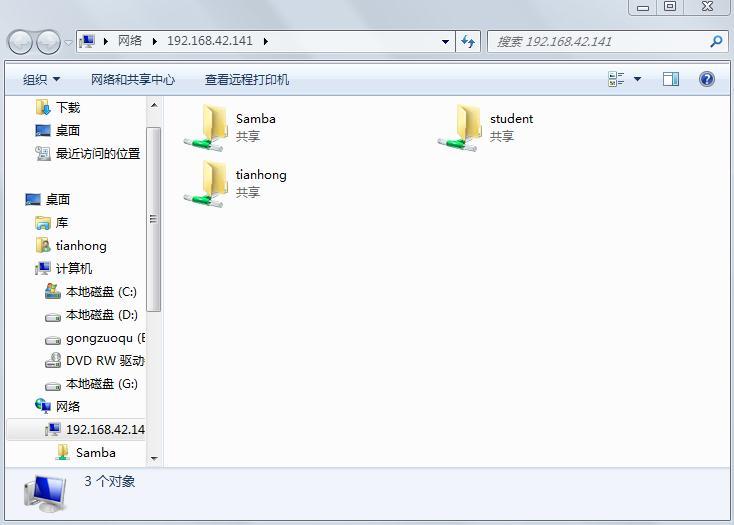Maximize the Explorer window
The width and height of the screenshot is (734, 525).
tap(670, 7)
